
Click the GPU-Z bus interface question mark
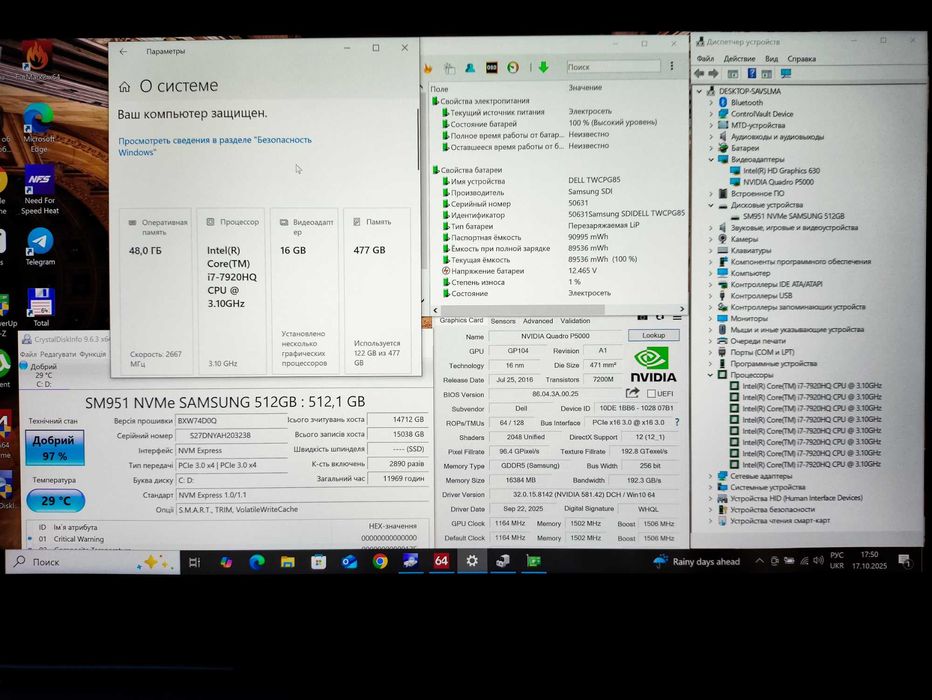coord(676,422)
